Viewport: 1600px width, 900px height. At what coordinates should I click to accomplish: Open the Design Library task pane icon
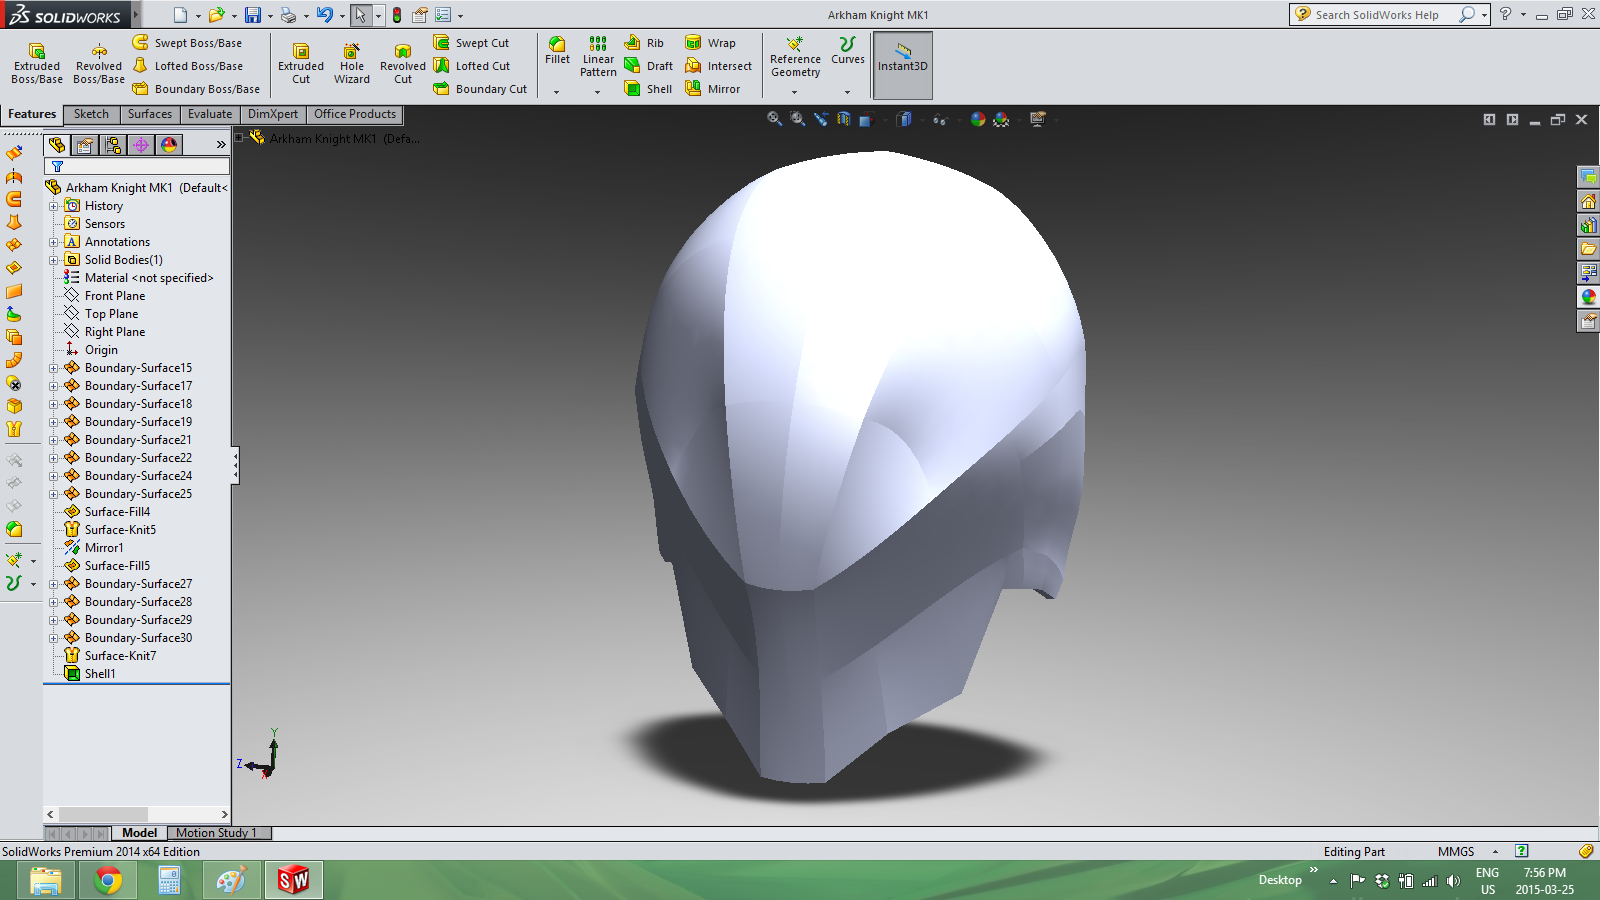tap(1588, 225)
